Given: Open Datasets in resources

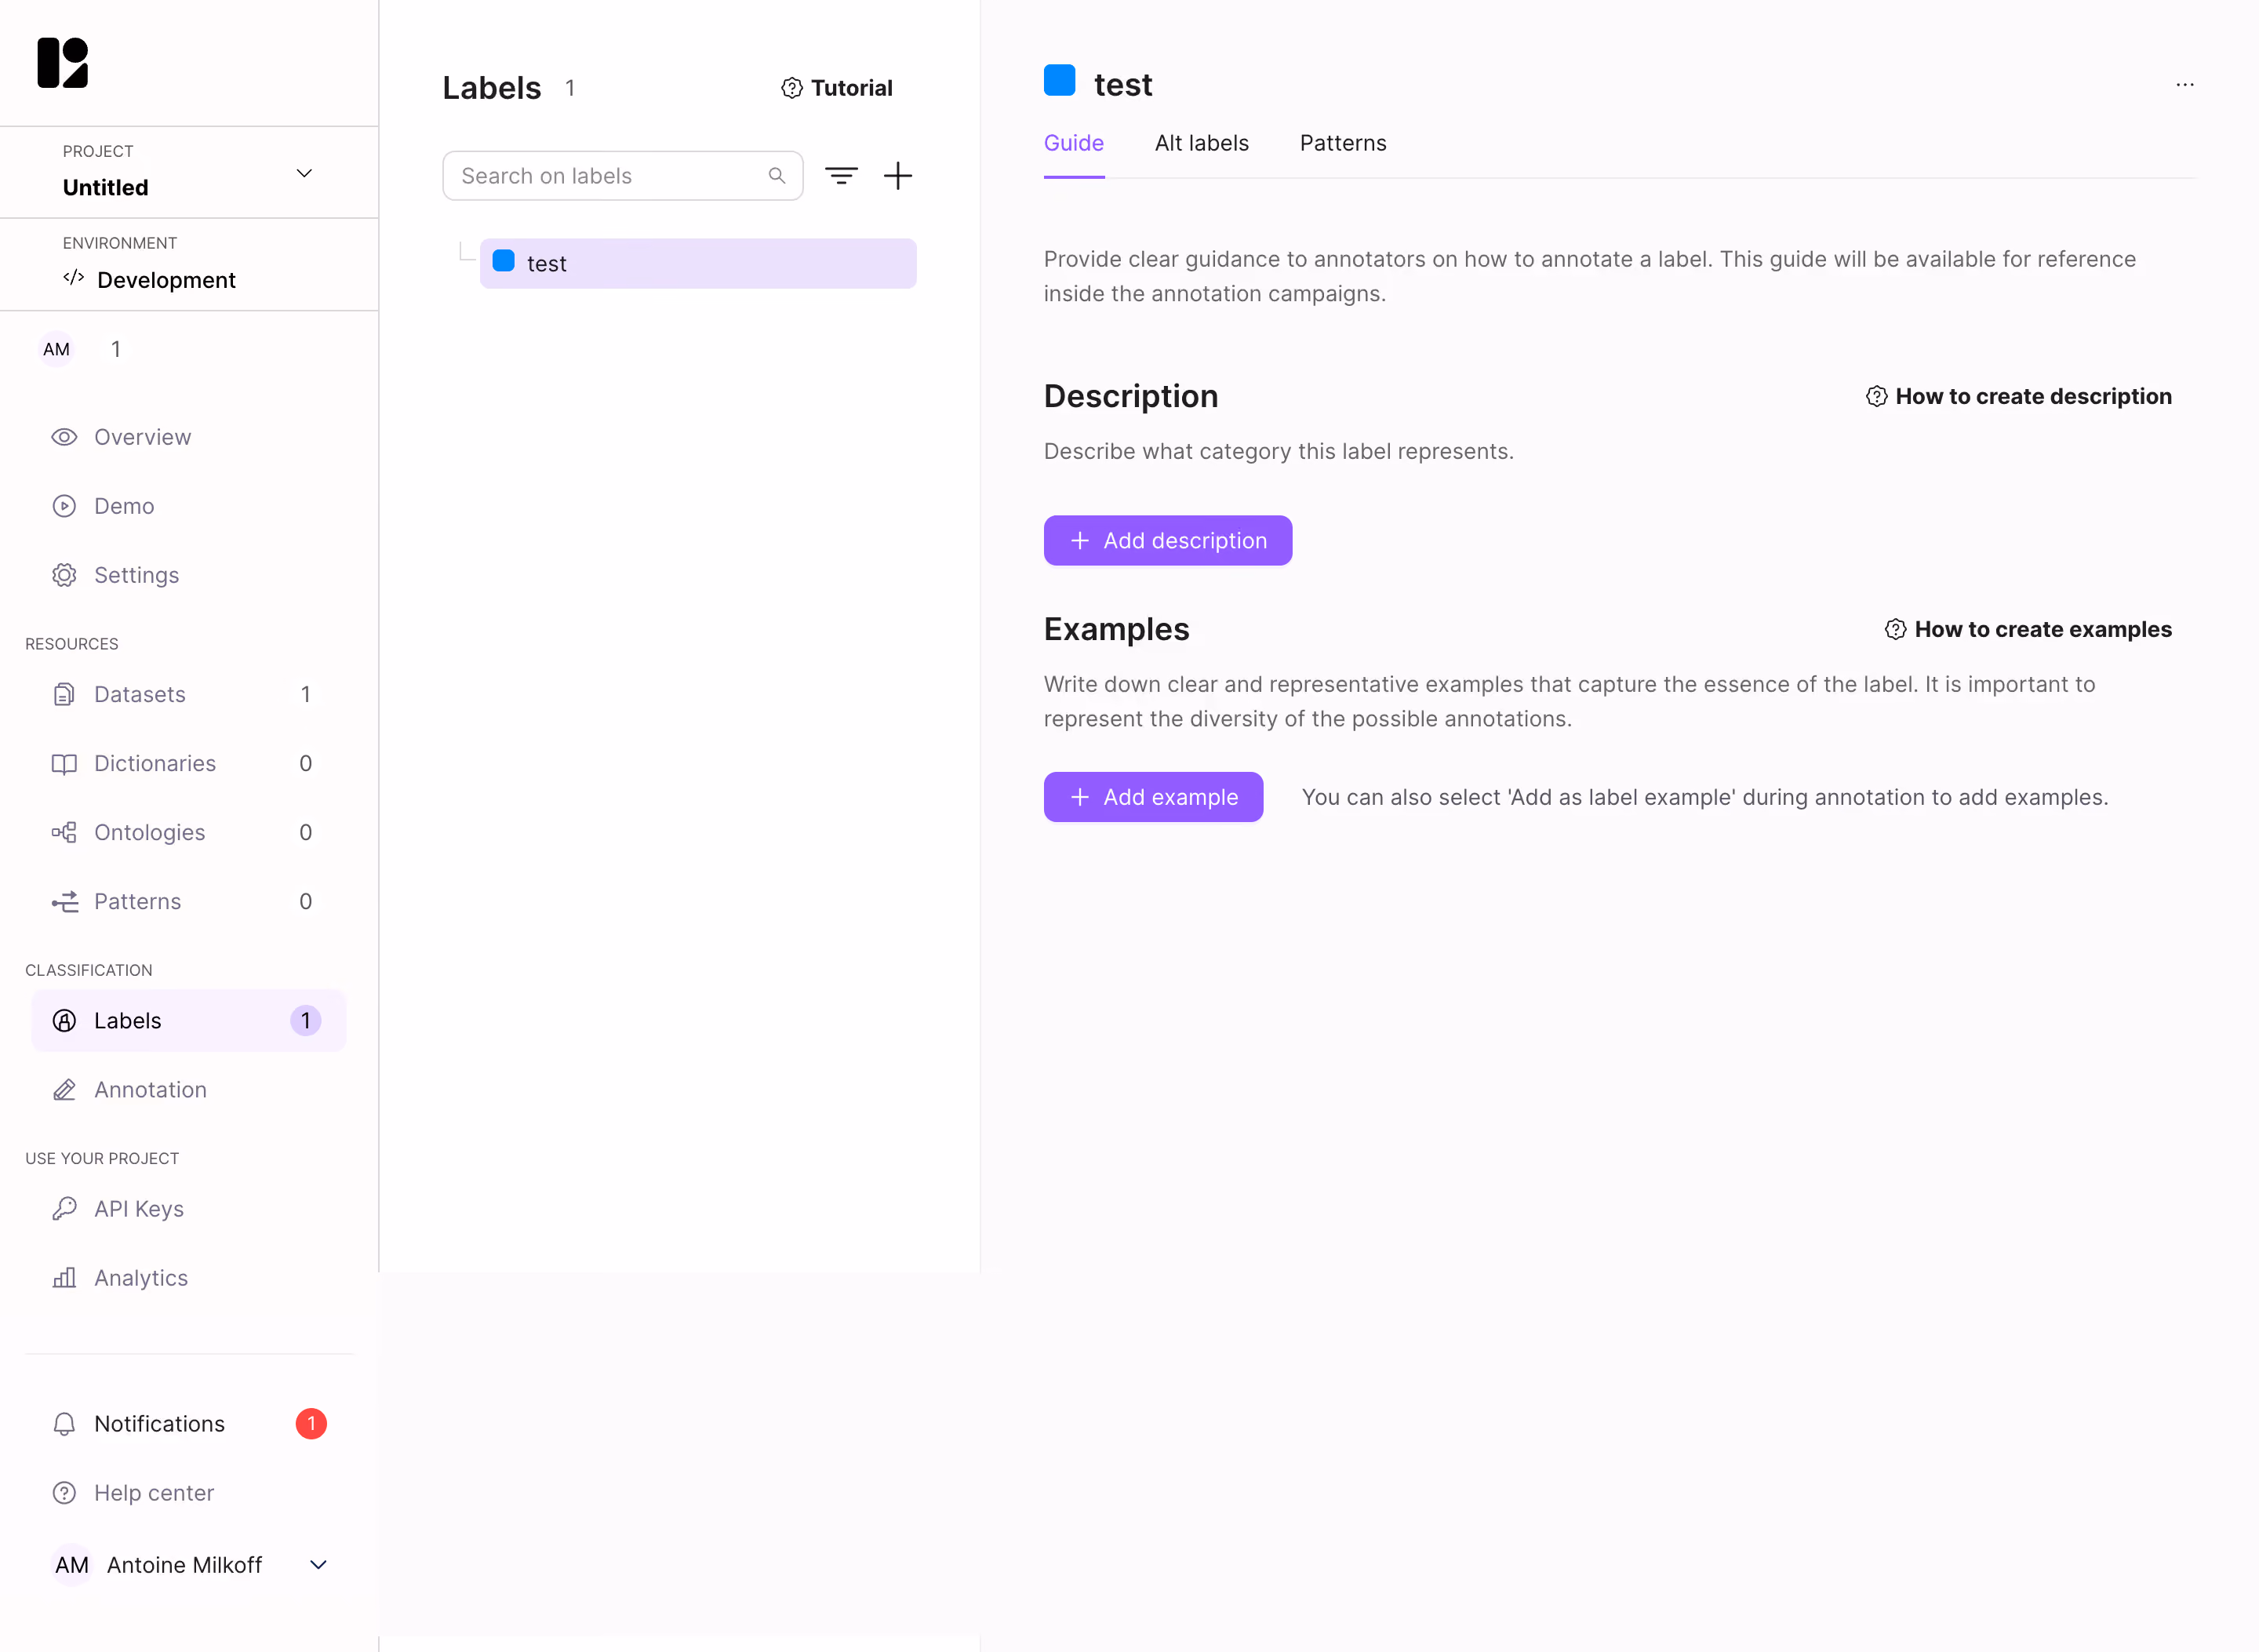Looking at the screenshot, I should click(x=188, y=694).
